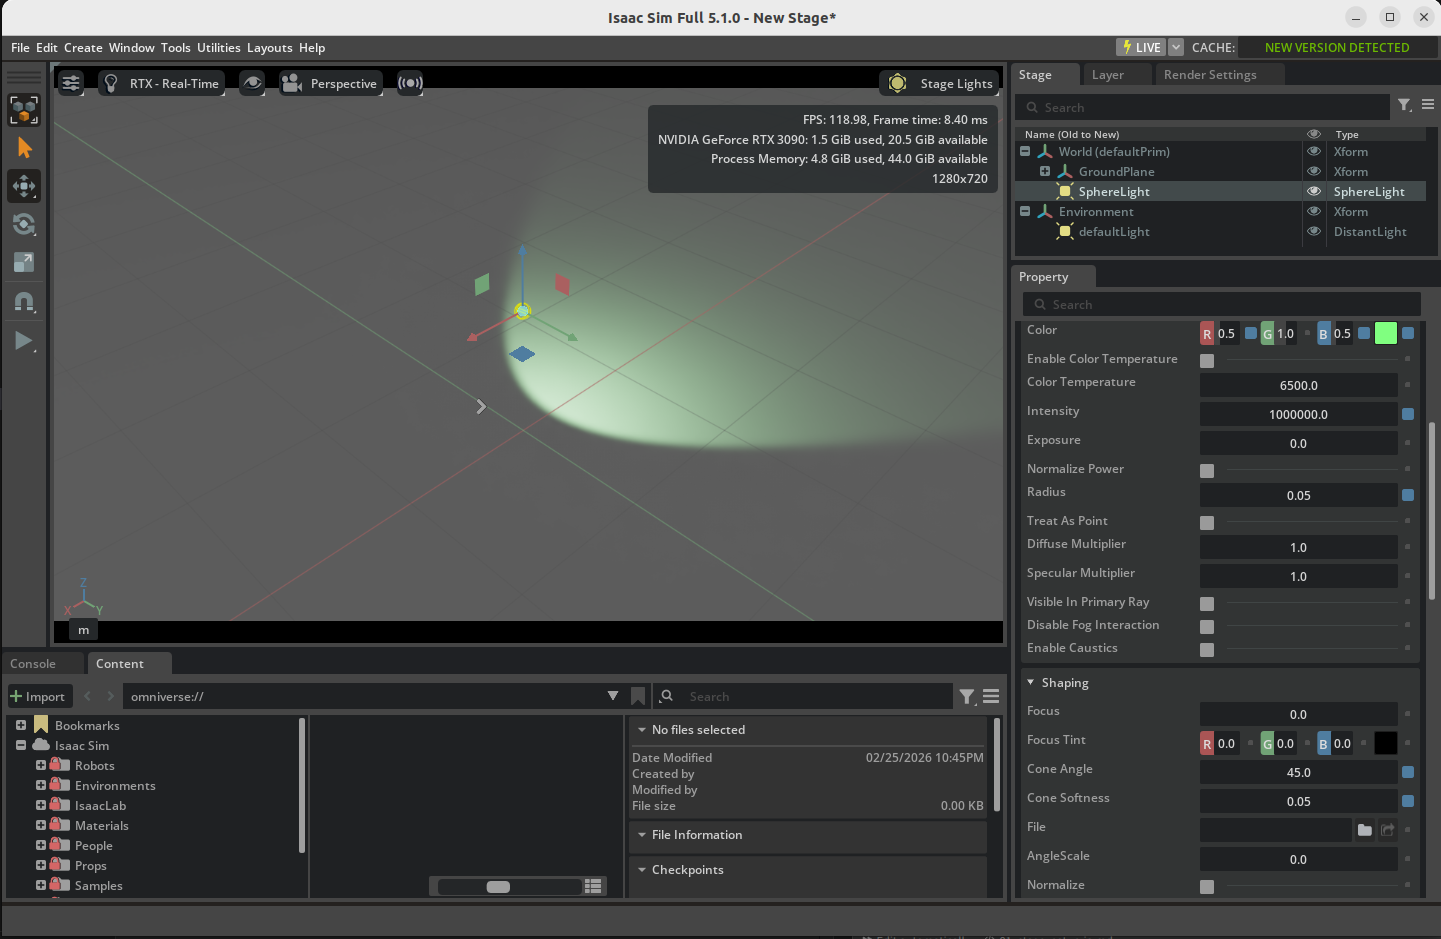The width and height of the screenshot is (1441, 939).
Task: Select the Rotate tool in left toolbar
Action: (24, 224)
